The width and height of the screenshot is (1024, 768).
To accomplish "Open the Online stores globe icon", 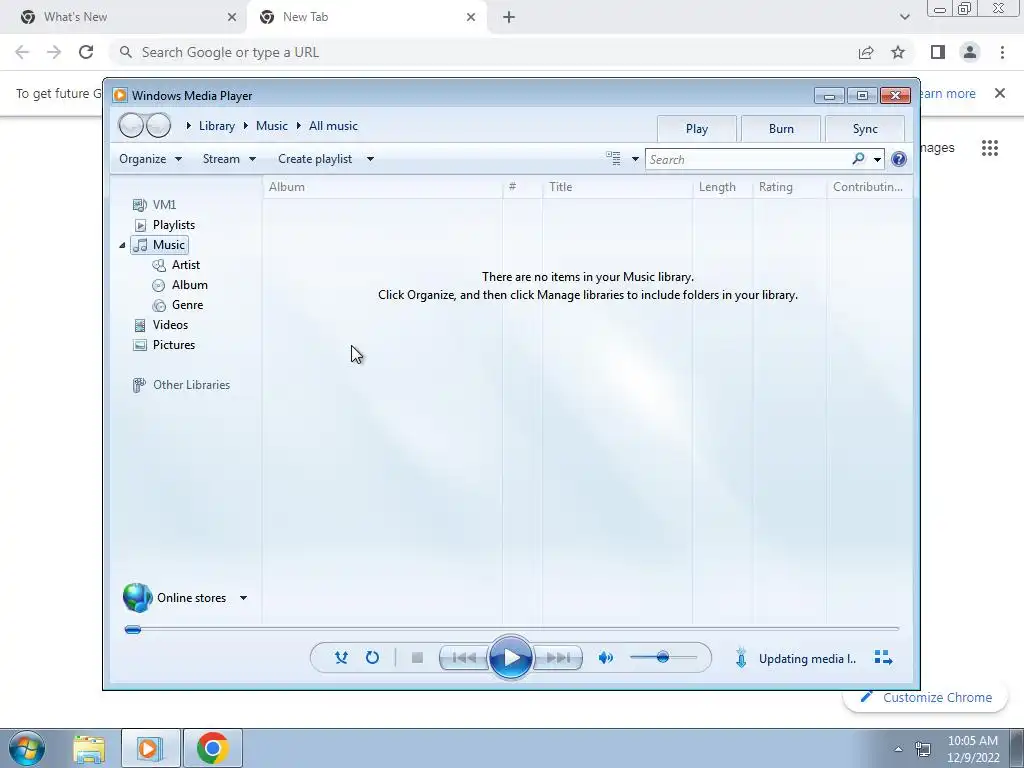I will [x=137, y=598].
